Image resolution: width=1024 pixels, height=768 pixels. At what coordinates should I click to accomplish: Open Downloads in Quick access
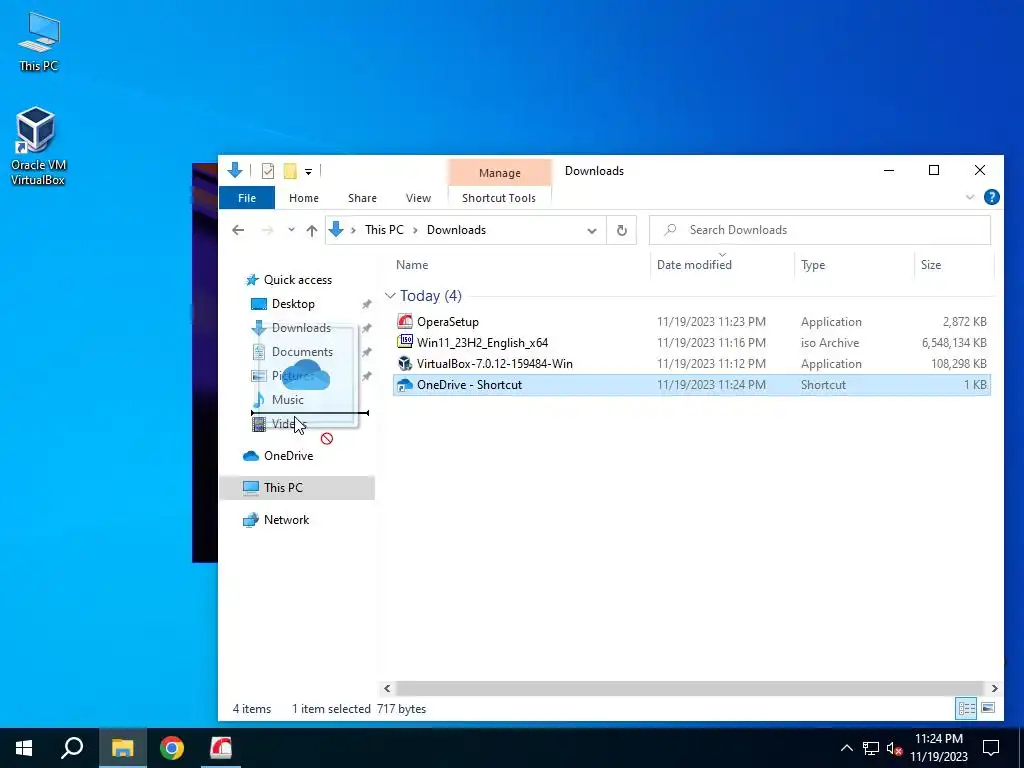[x=301, y=328]
